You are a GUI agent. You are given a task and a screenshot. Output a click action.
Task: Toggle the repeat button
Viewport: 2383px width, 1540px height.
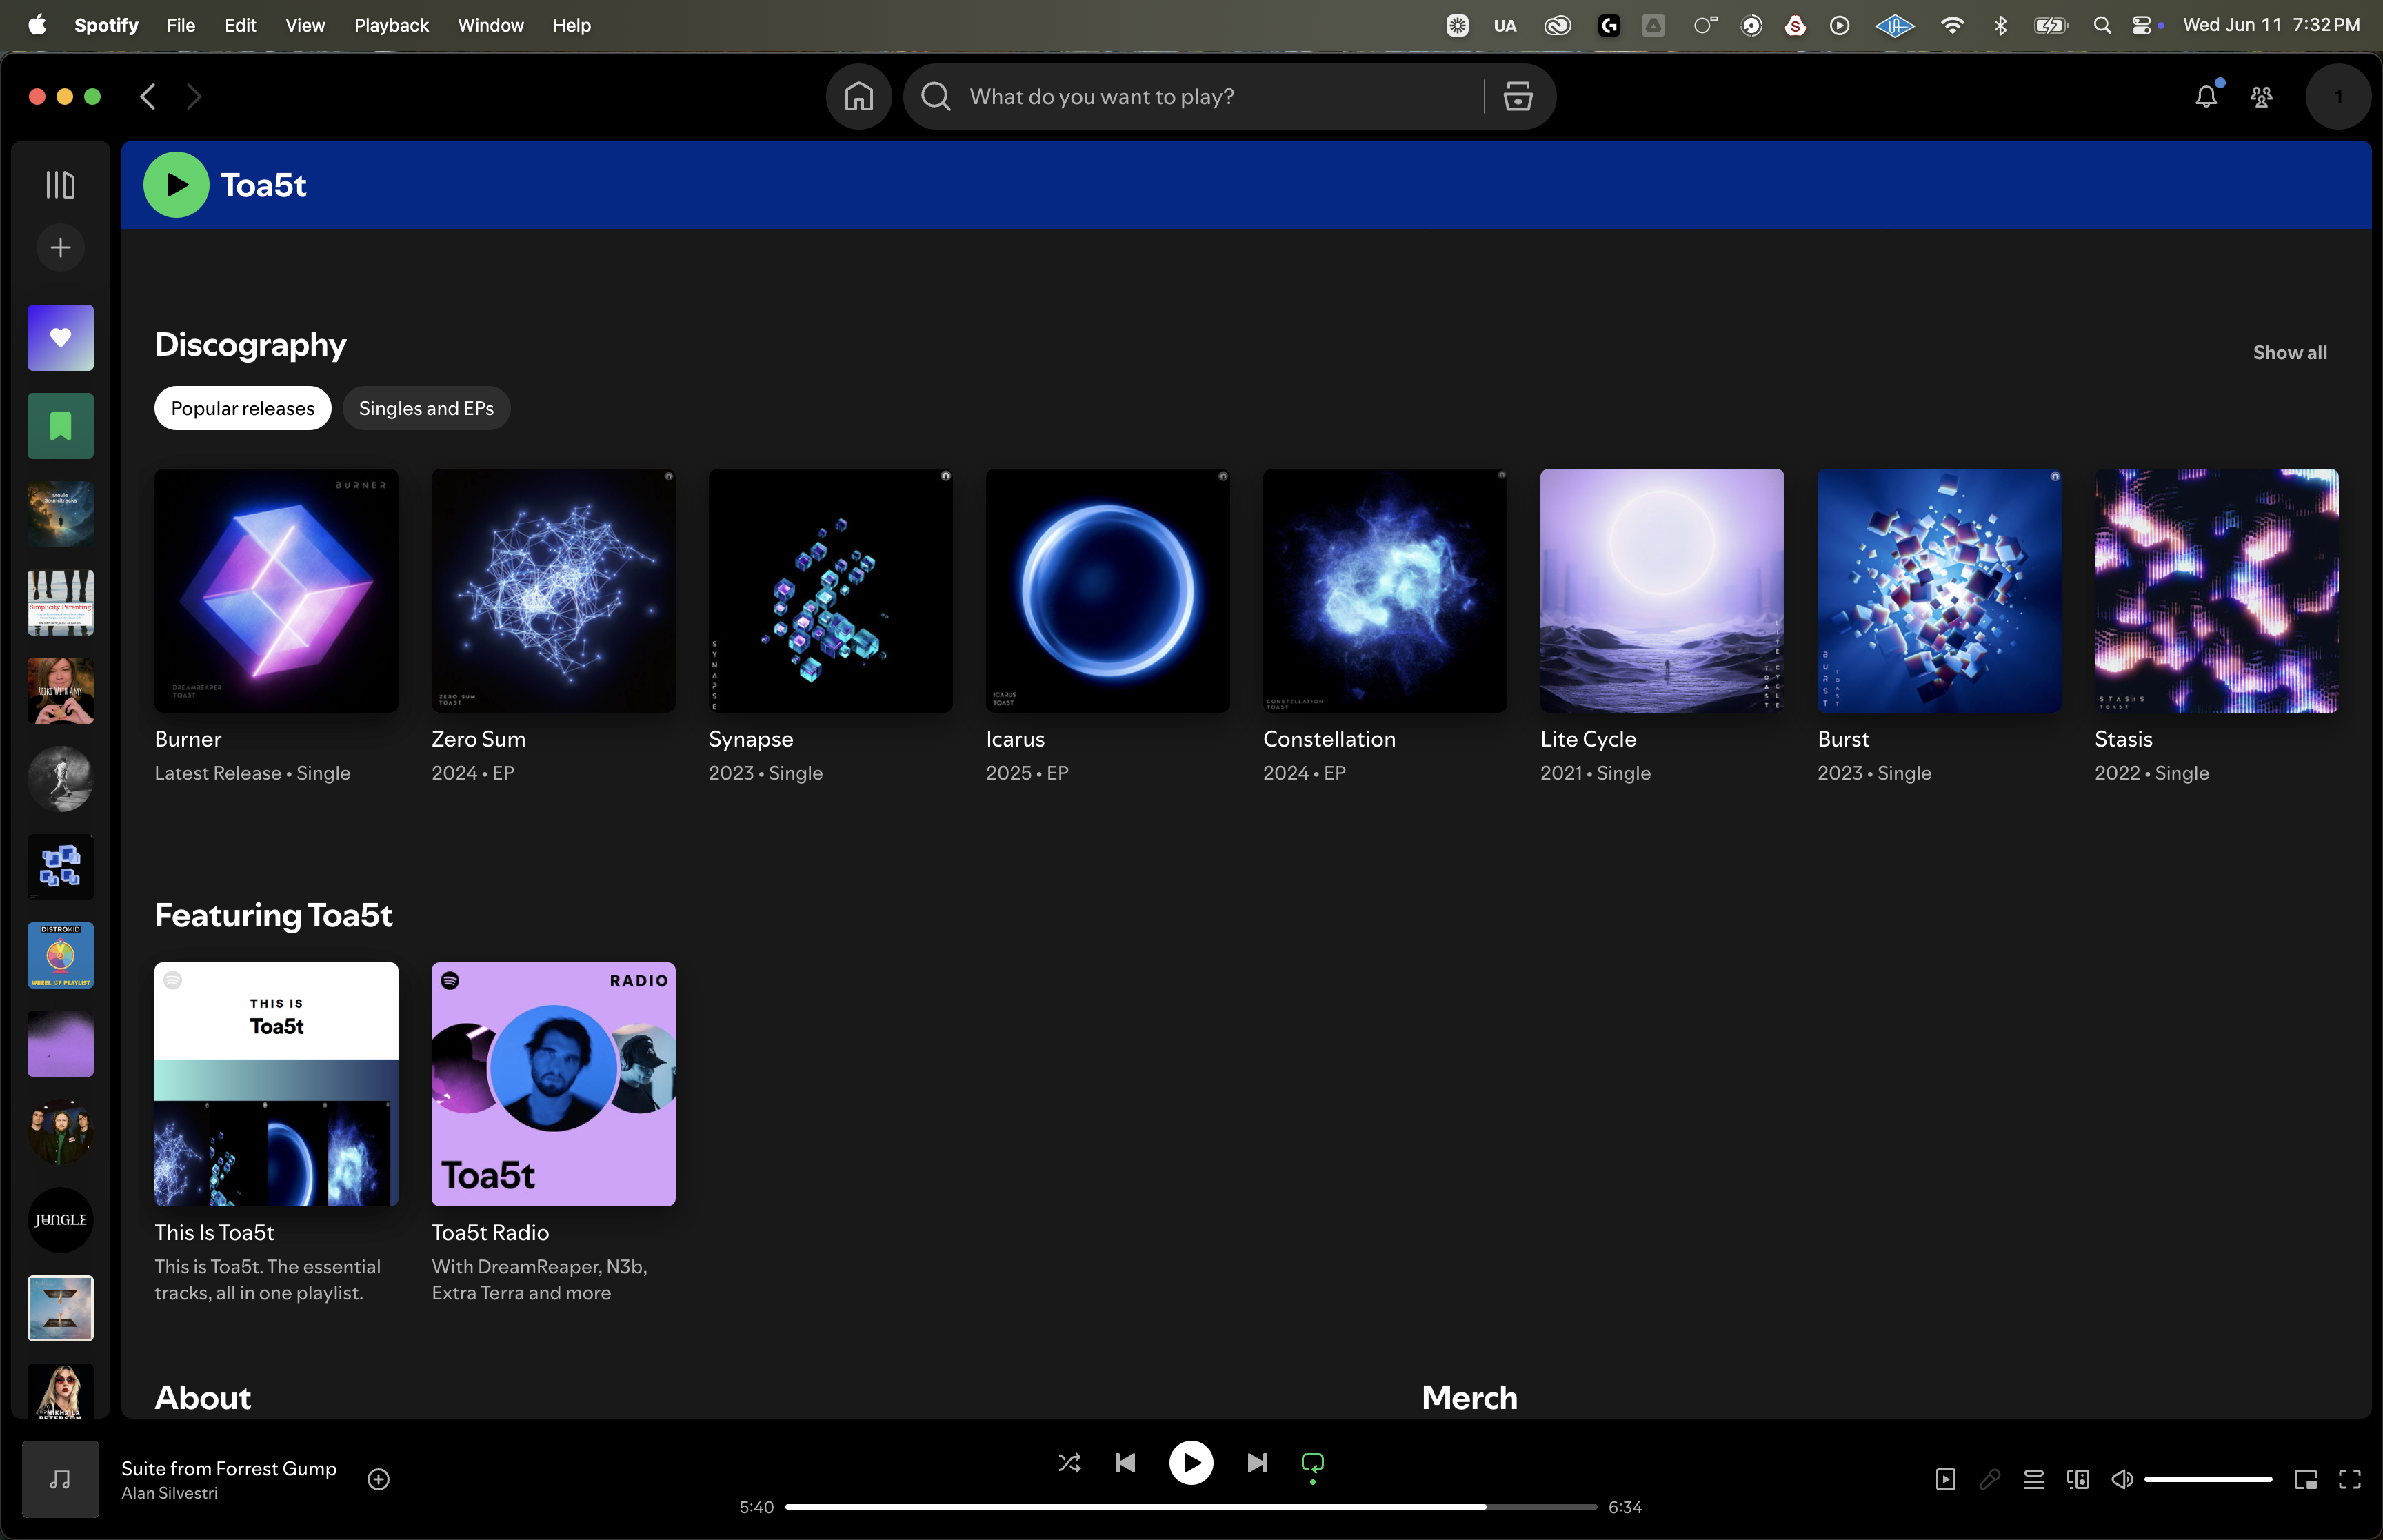[x=1312, y=1463]
